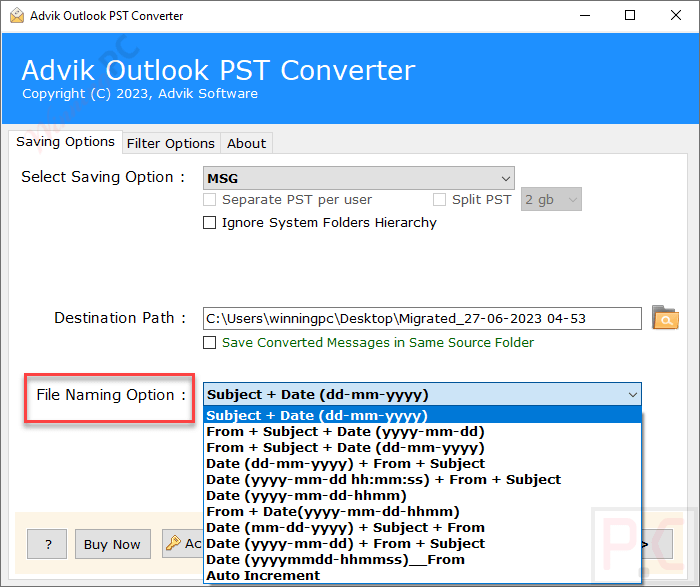
Task: Close the Advik Outlook PST Converter window
Action: coord(675,16)
